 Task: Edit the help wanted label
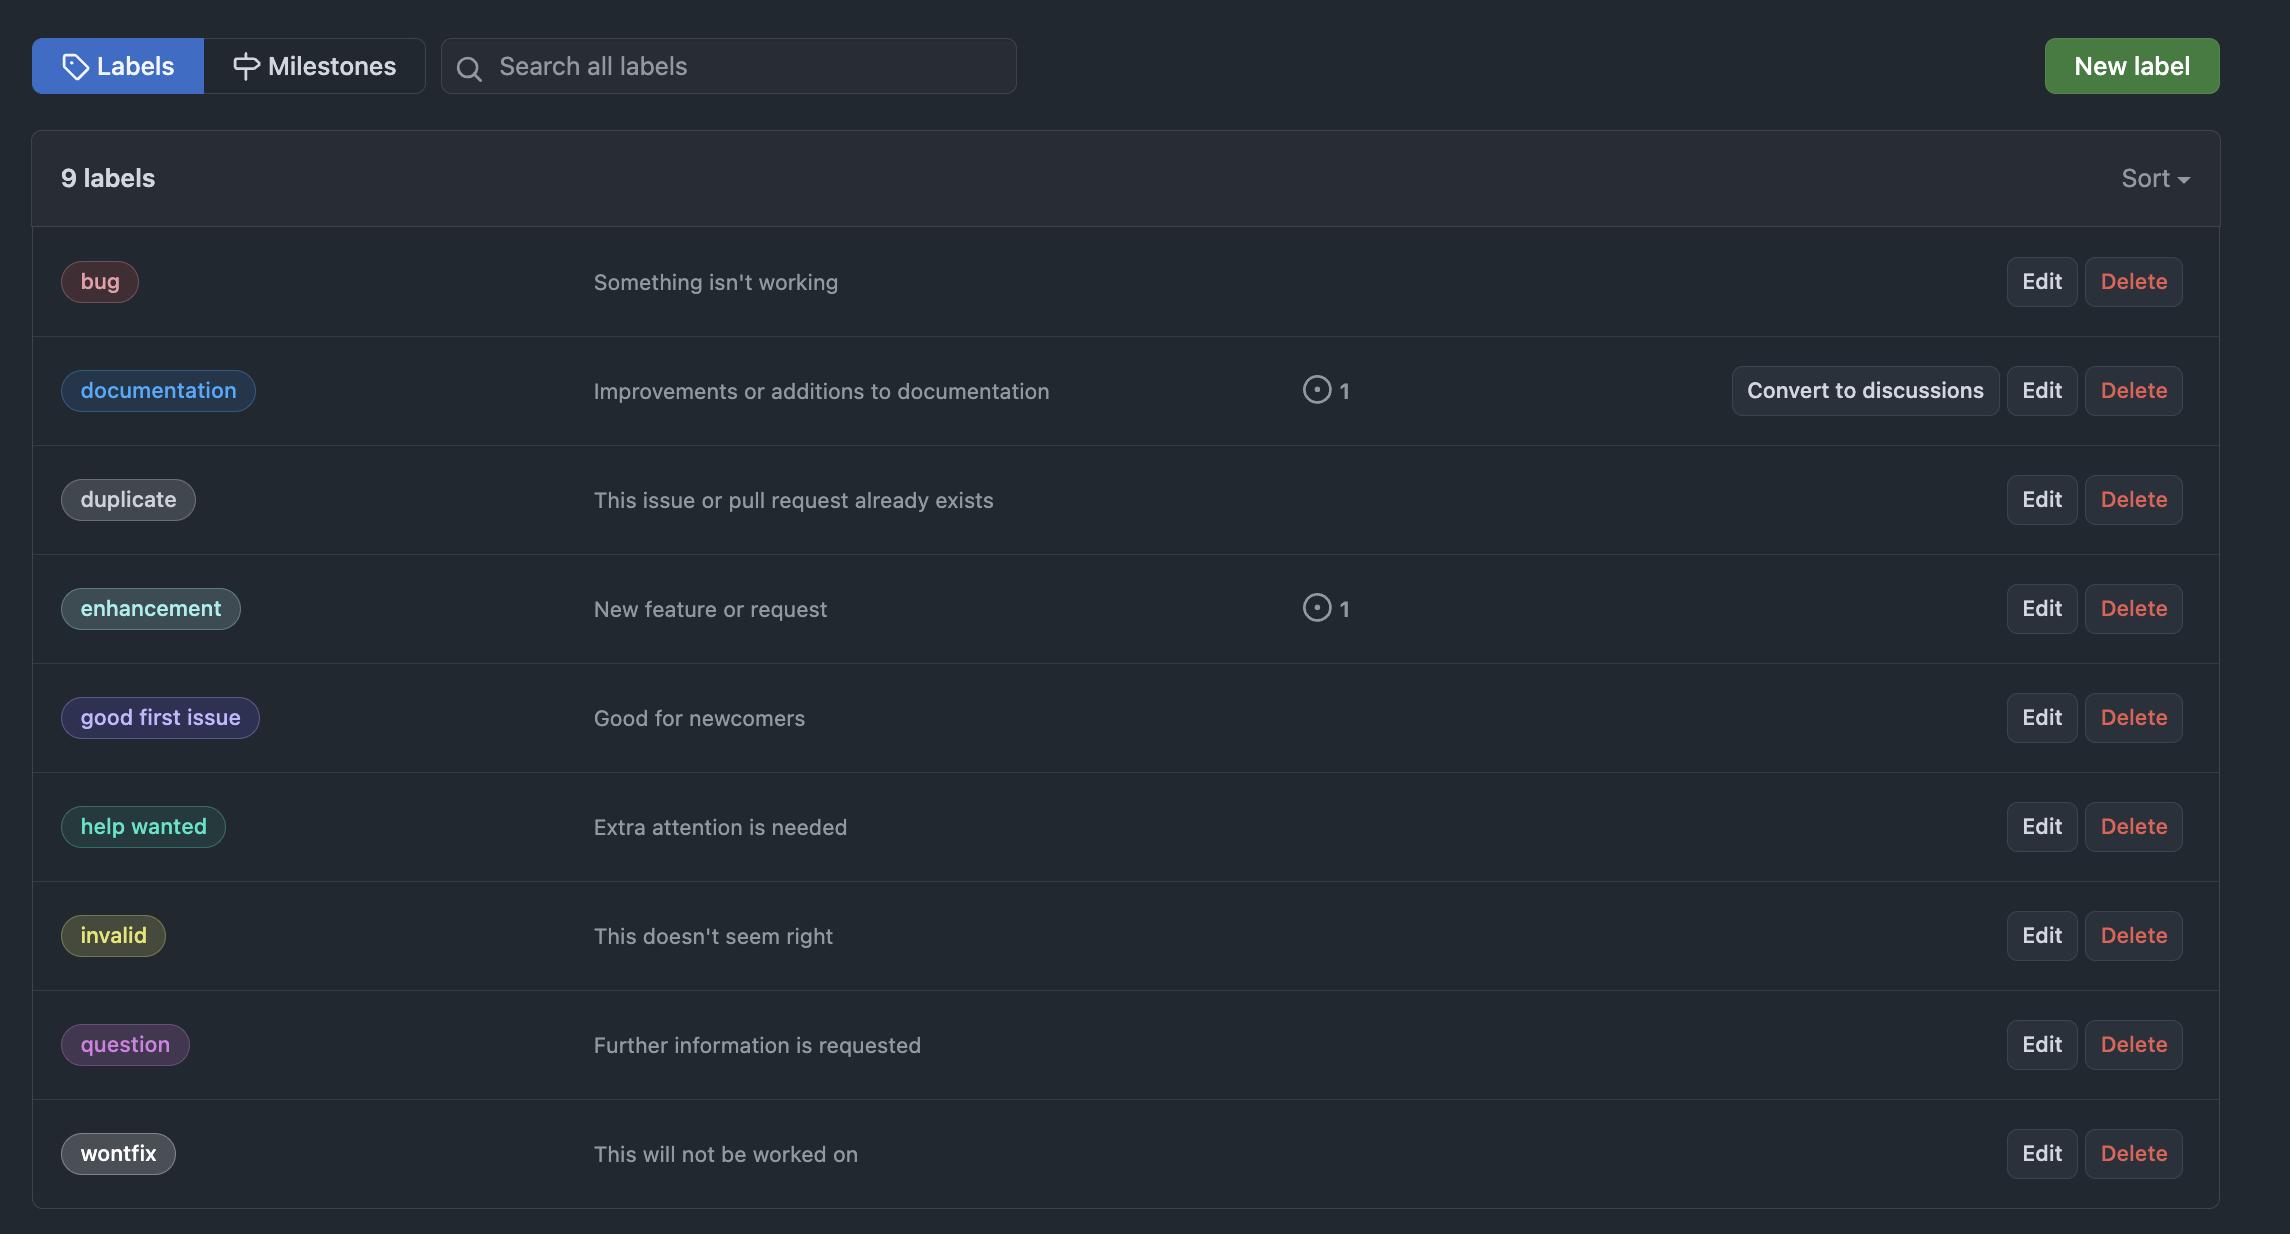(2041, 827)
